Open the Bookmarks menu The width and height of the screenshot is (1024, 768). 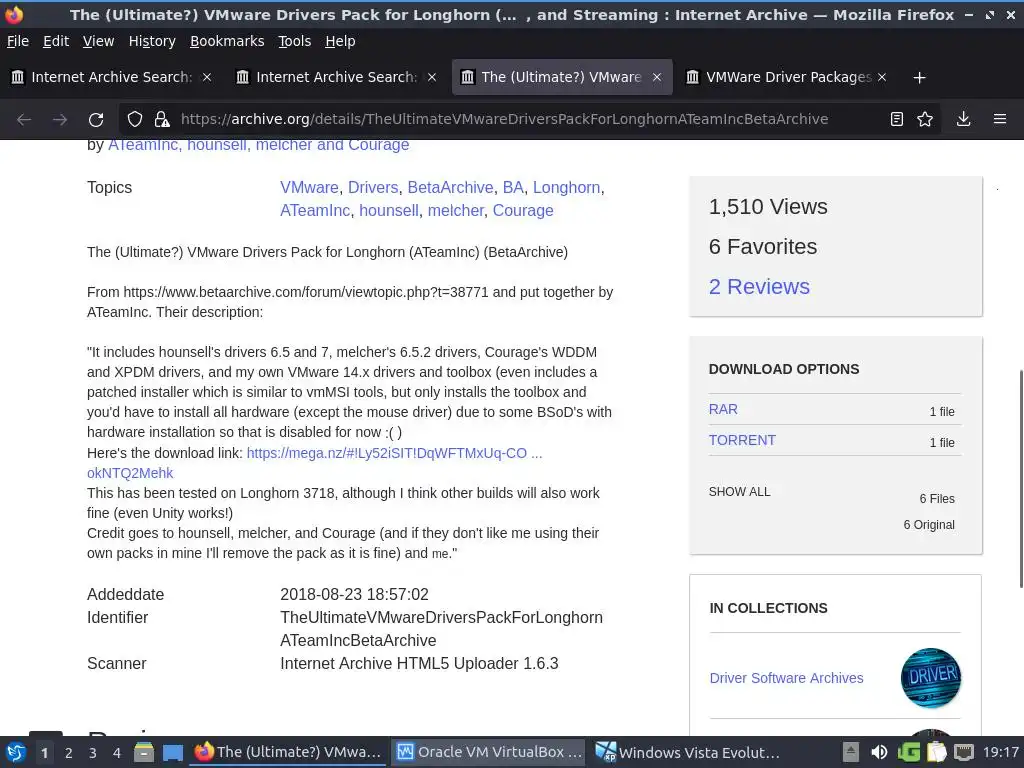click(227, 41)
